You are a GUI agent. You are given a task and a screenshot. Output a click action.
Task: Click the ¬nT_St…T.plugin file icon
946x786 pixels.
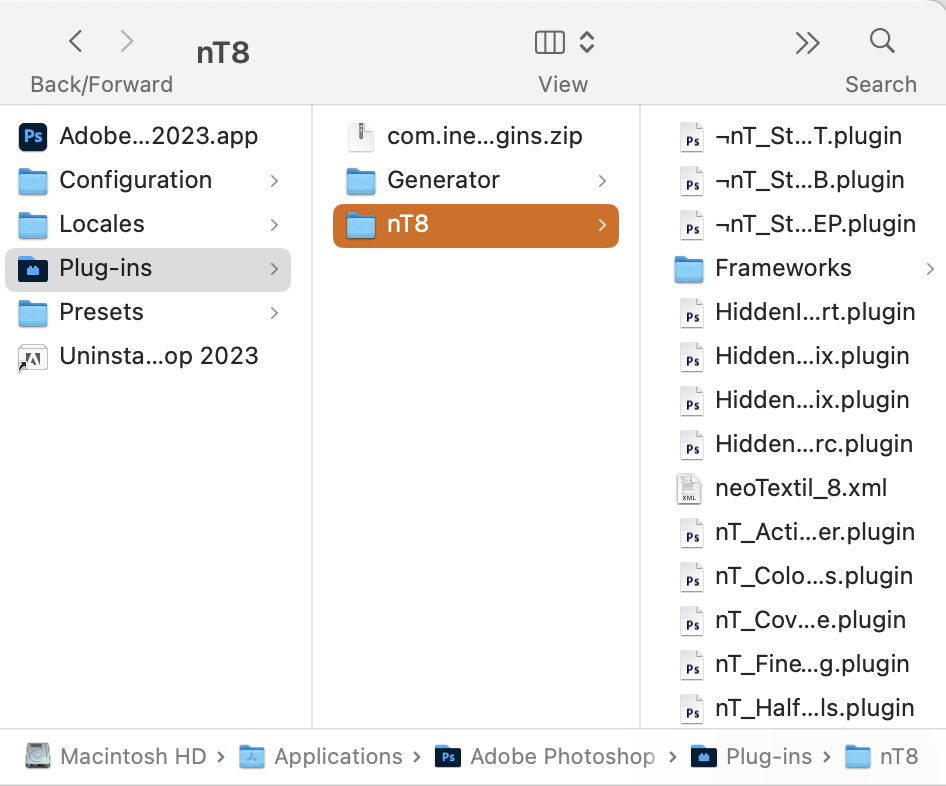tap(691, 136)
